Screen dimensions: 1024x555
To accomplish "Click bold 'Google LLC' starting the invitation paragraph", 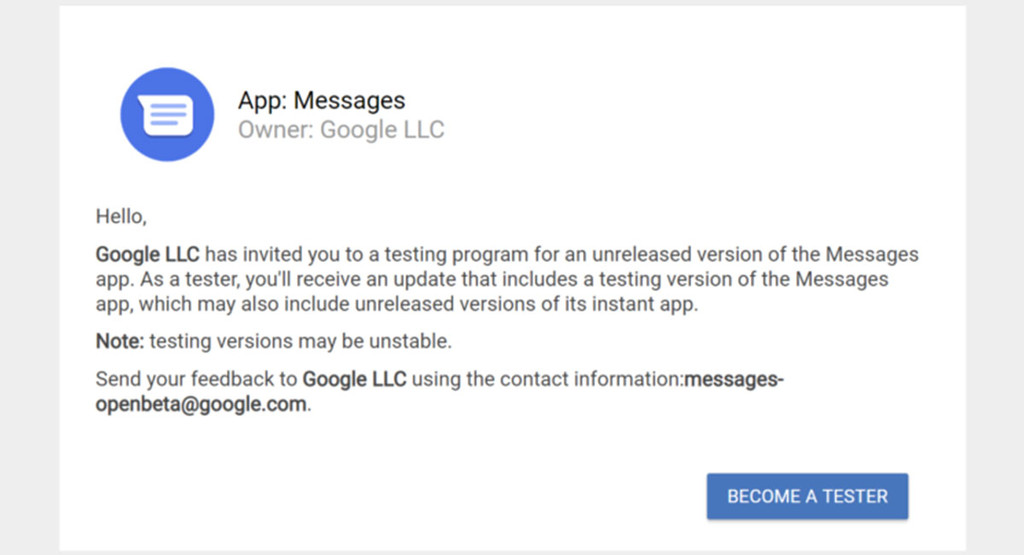I will pos(148,254).
